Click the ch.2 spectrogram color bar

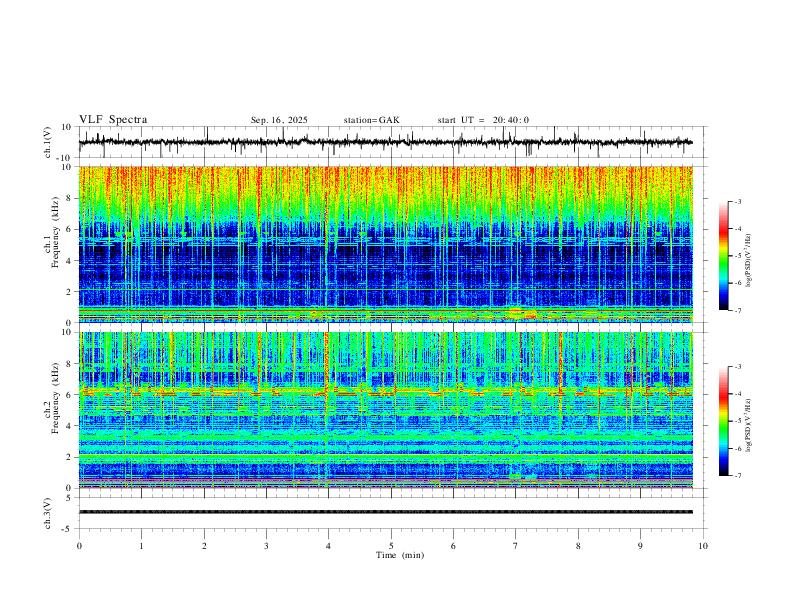point(724,421)
